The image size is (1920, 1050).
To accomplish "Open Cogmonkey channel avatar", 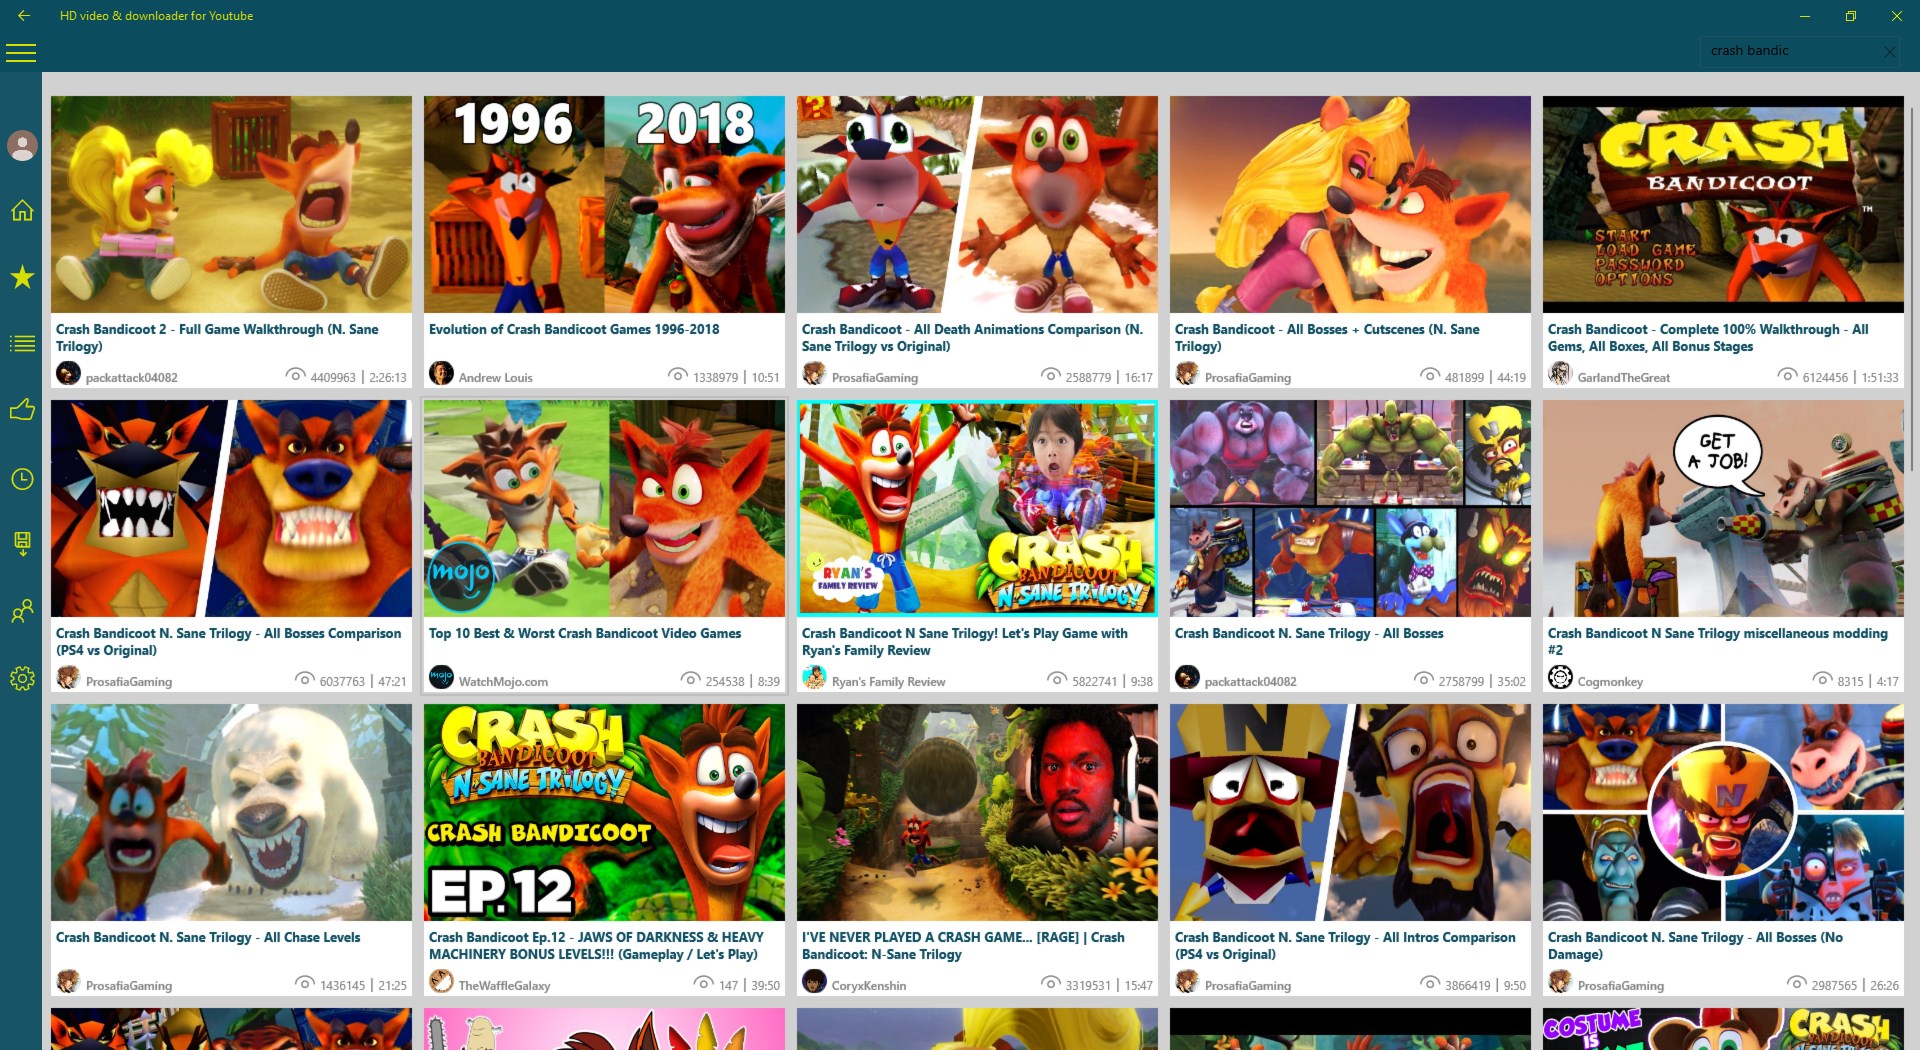I will (x=1560, y=678).
